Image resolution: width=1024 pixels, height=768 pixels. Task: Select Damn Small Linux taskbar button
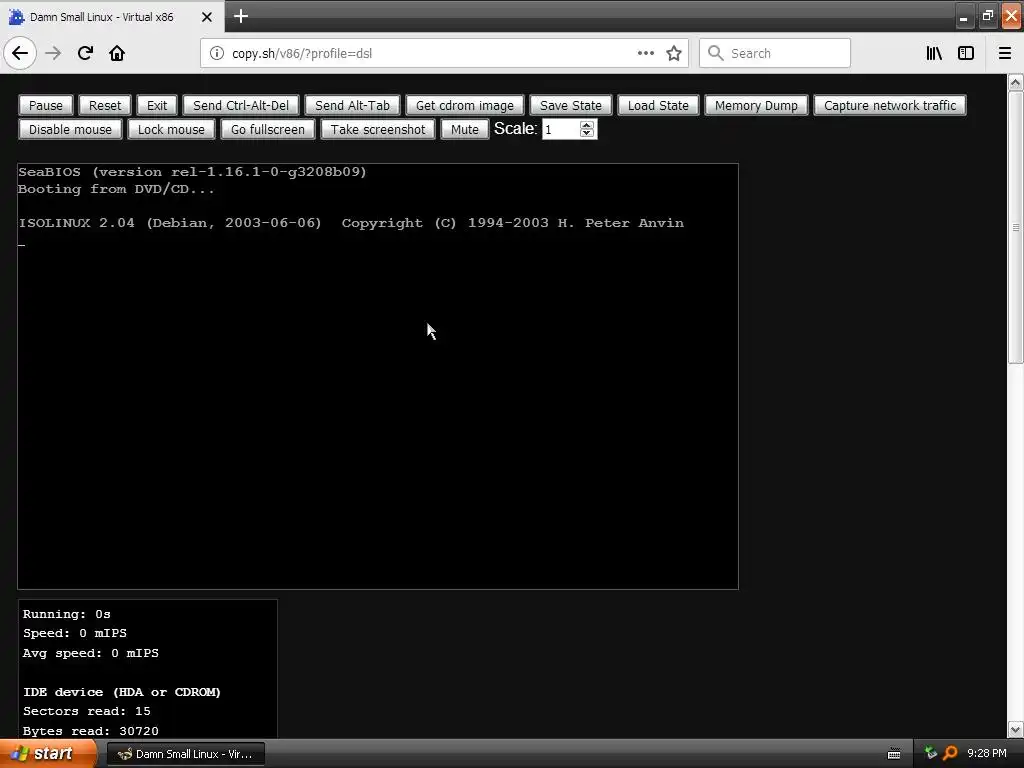tap(185, 754)
